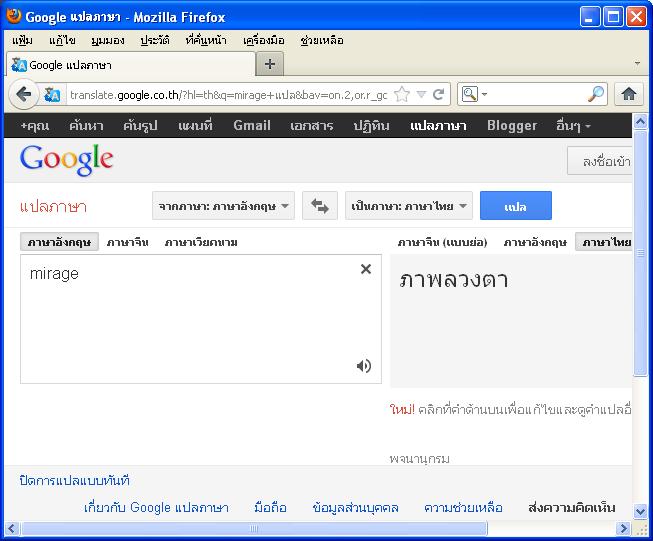The width and height of the screenshot is (653, 541).
Task: Click the horizontal scrollbar right arrow
Action: (x=623, y=529)
